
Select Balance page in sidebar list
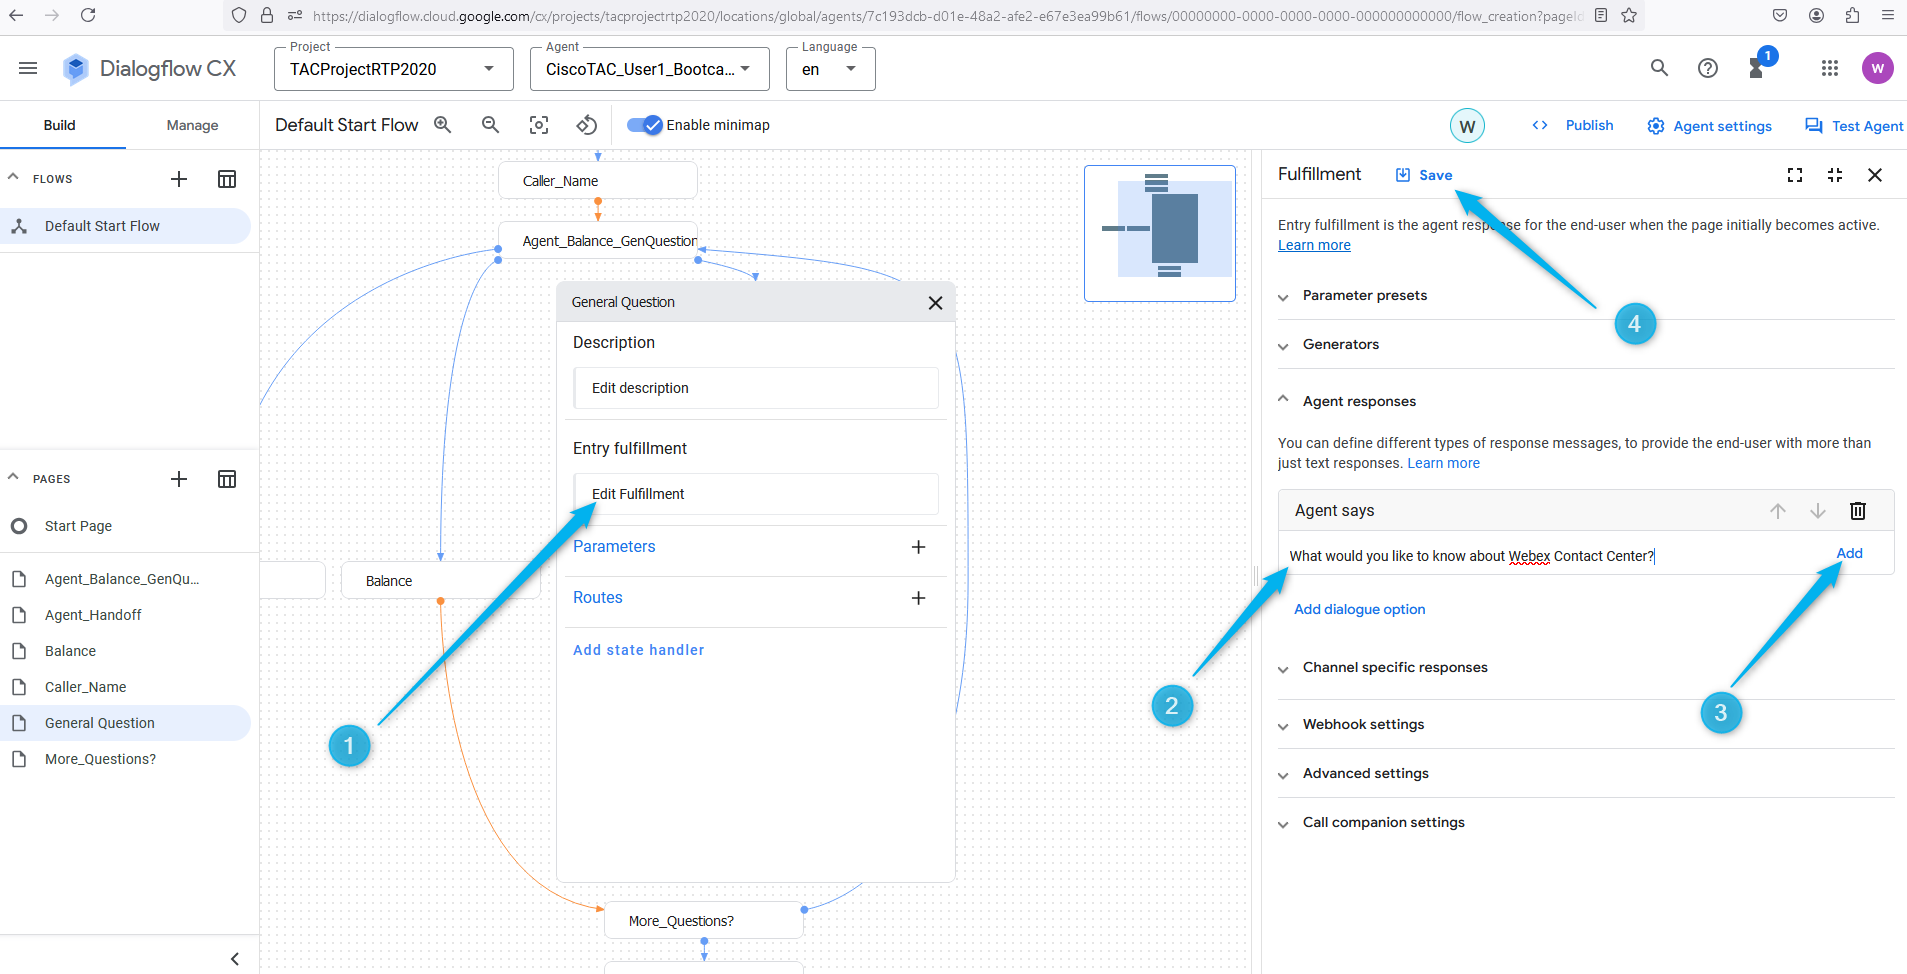[x=125, y=651]
